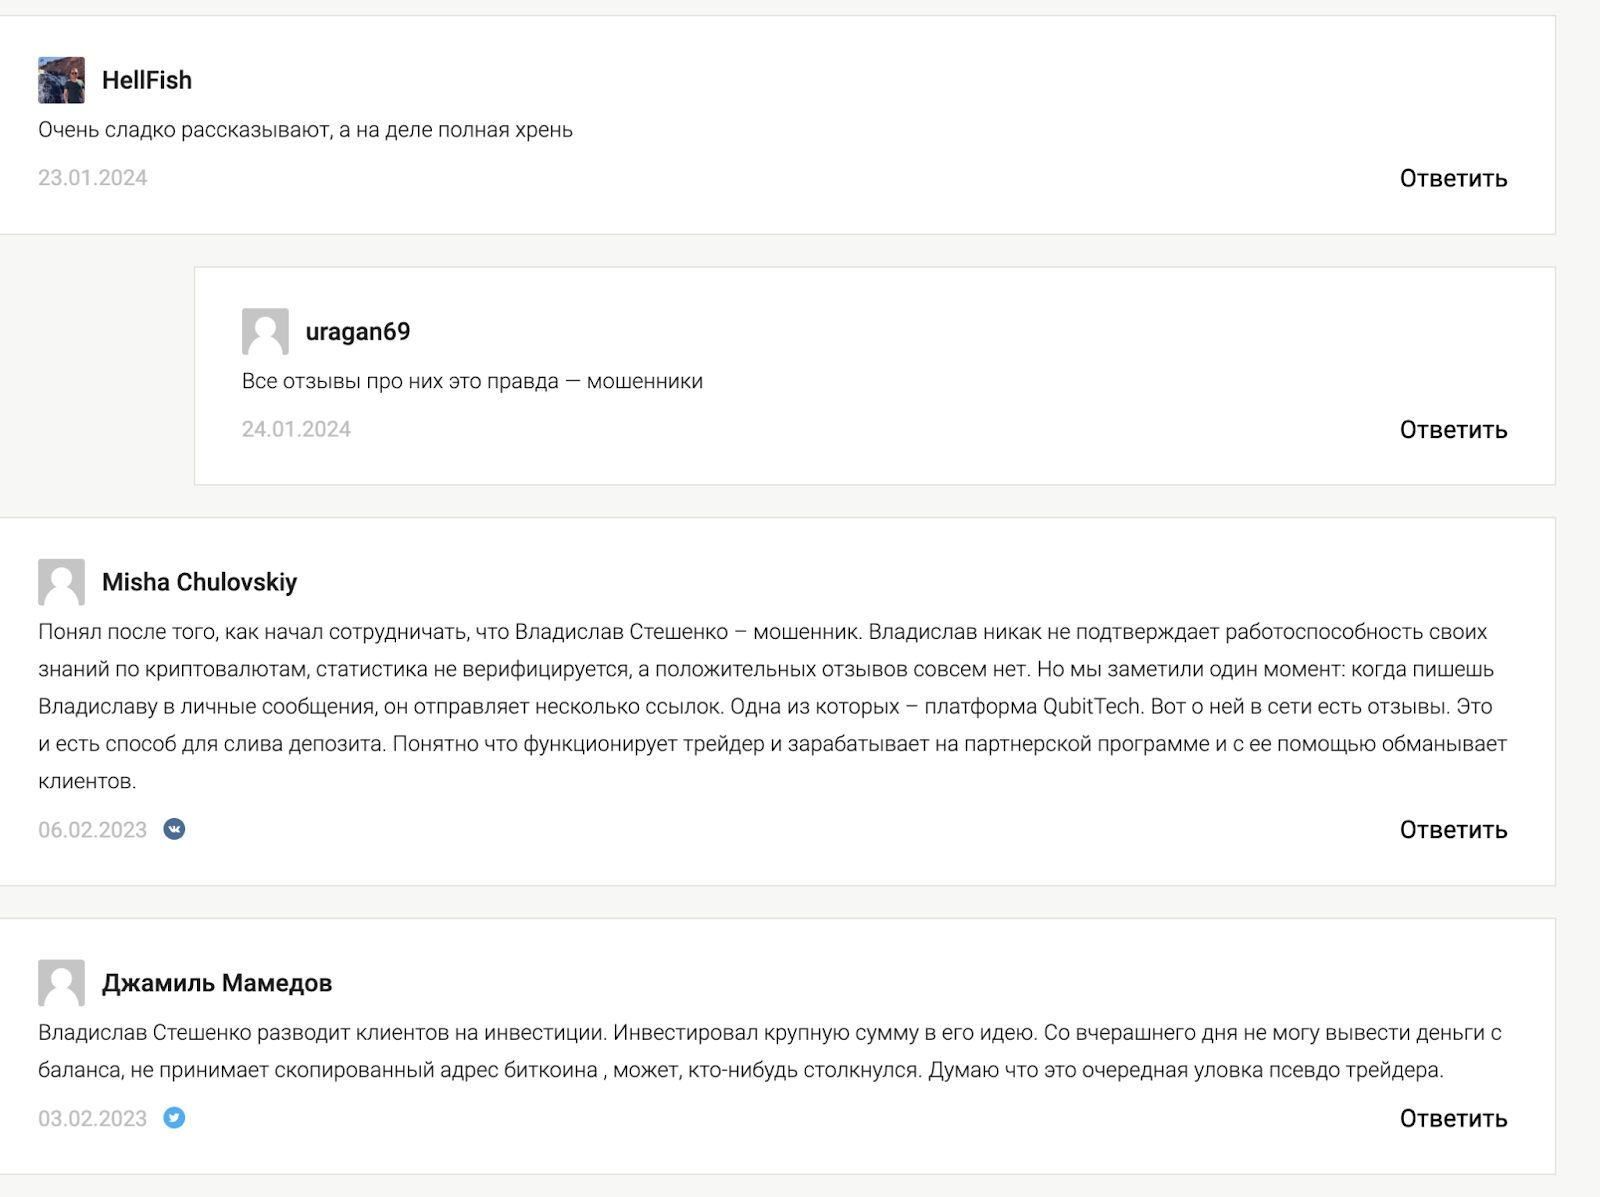This screenshot has width=1600, height=1197.
Task: Click the 23.01.2024 comment date
Action: pos(93,178)
